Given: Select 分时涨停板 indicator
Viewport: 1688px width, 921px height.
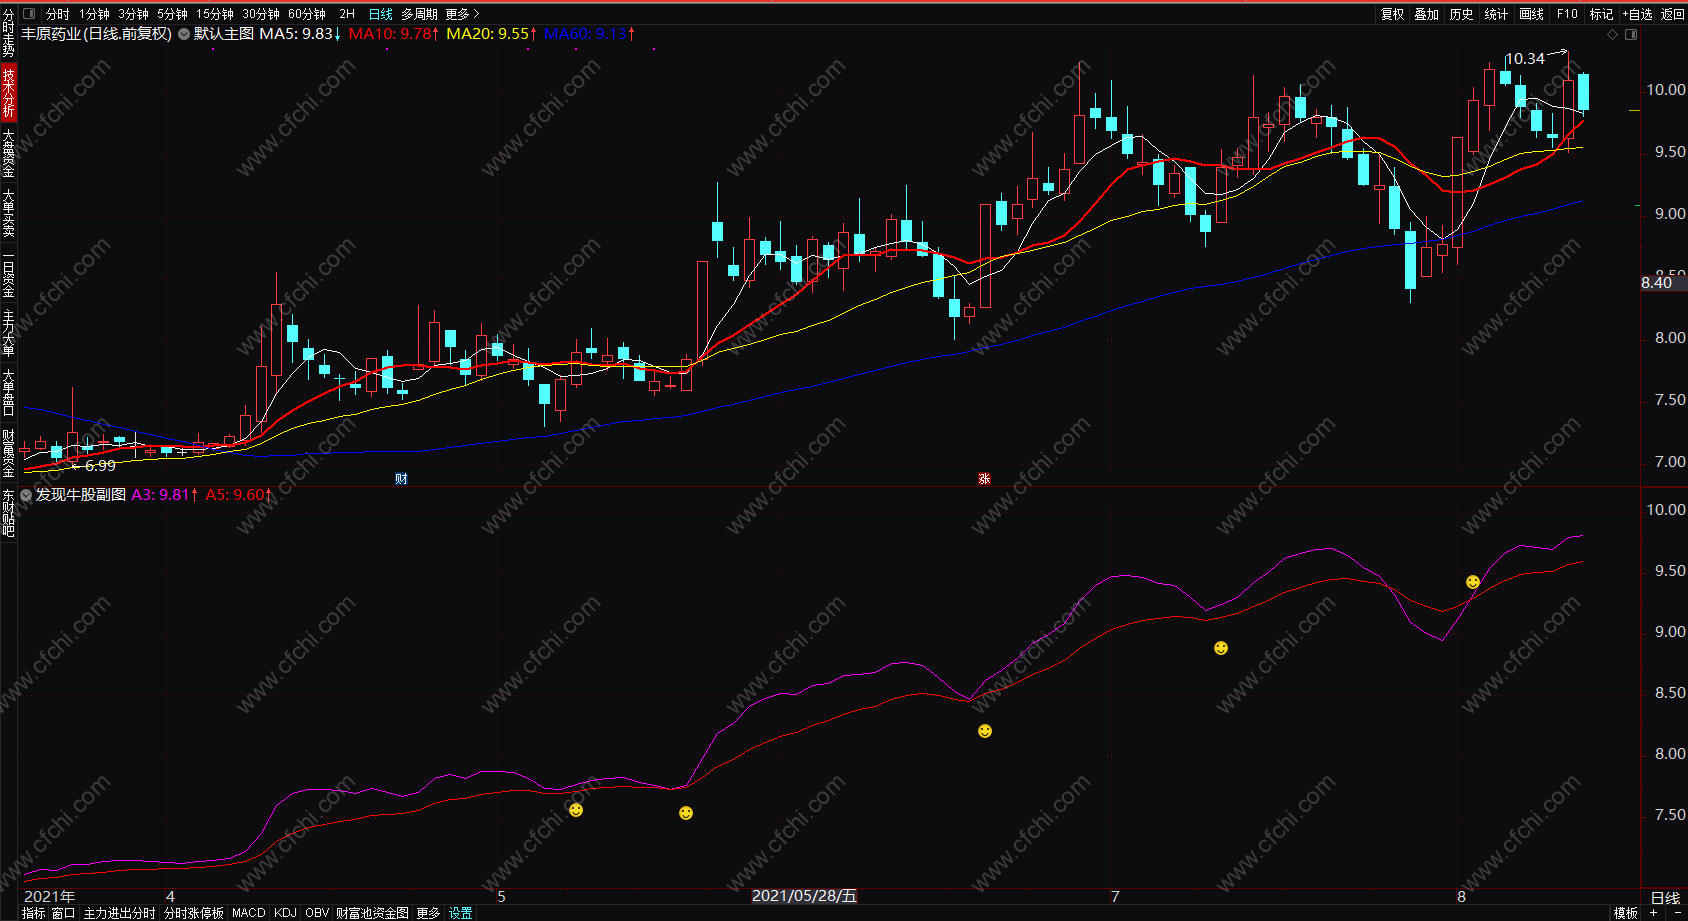Looking at the screenshot, I should coord(194,913).
